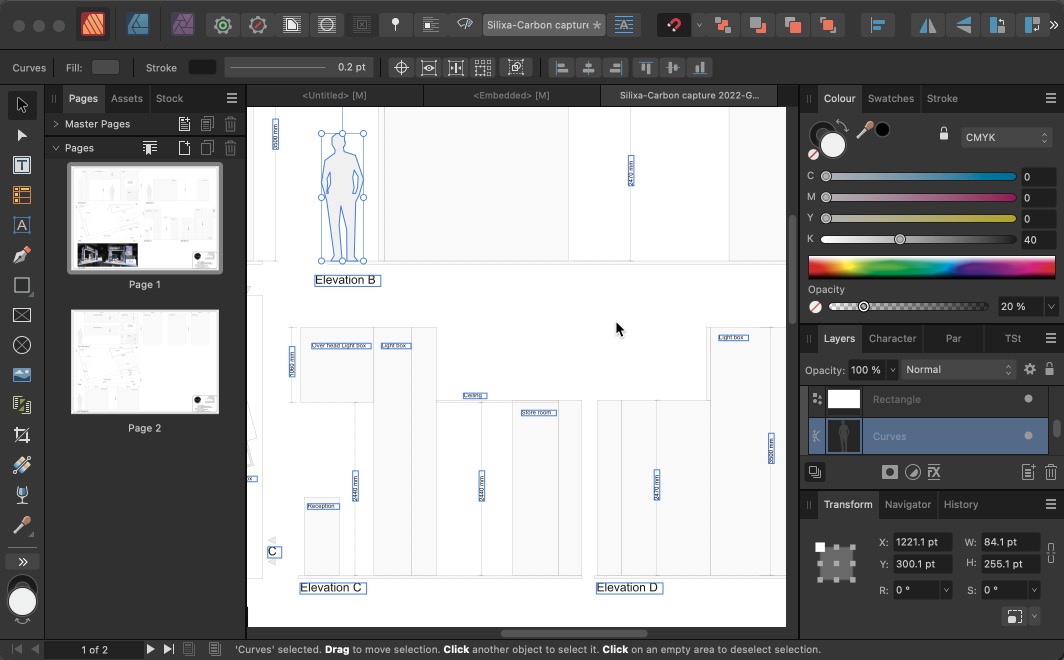Open the CMYK colour model dropdown
Viewport: 1064px width, 660px height.
(x=1005, y=137)
